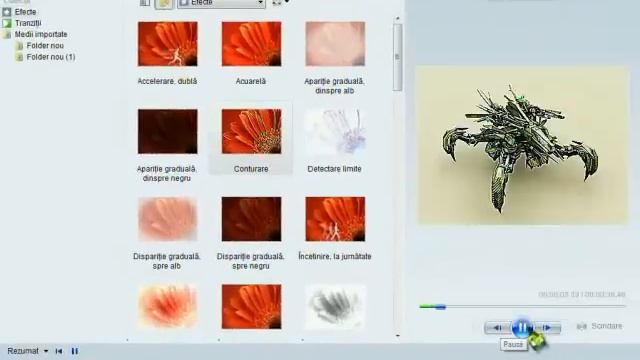Open the Medii importate collection
This screenshot has height=360, width=640.
[41, 34]
